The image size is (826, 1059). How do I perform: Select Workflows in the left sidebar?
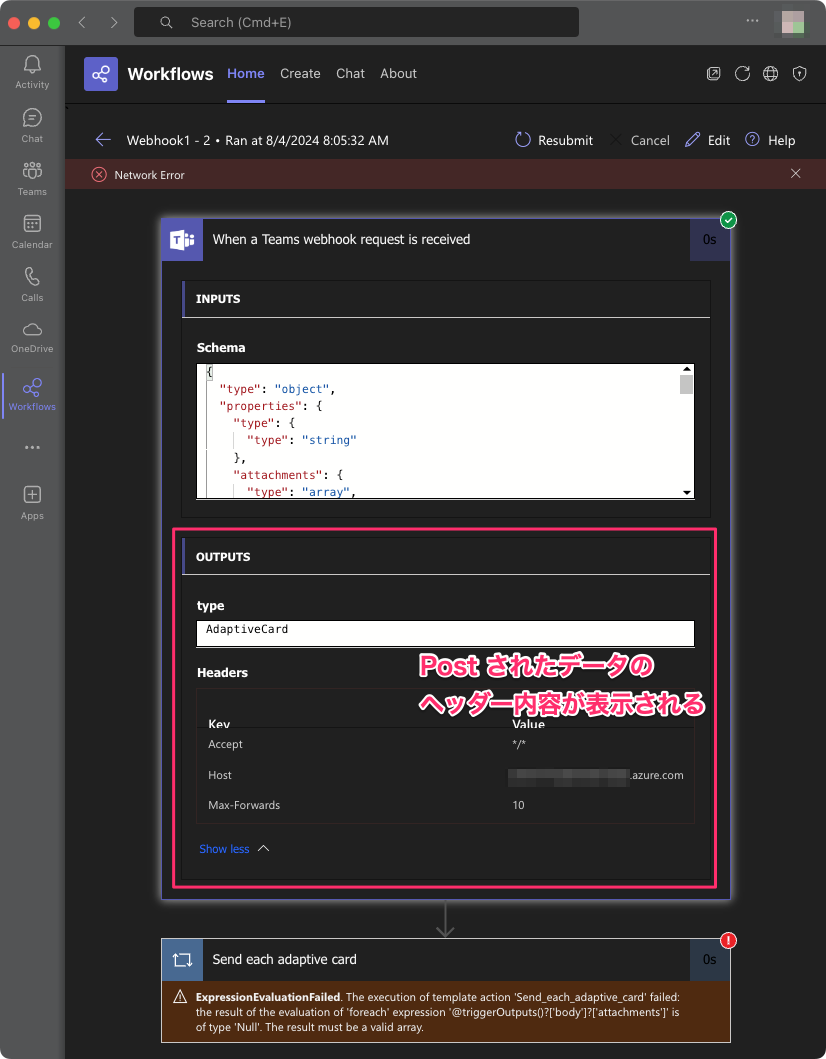click(32, 395)
